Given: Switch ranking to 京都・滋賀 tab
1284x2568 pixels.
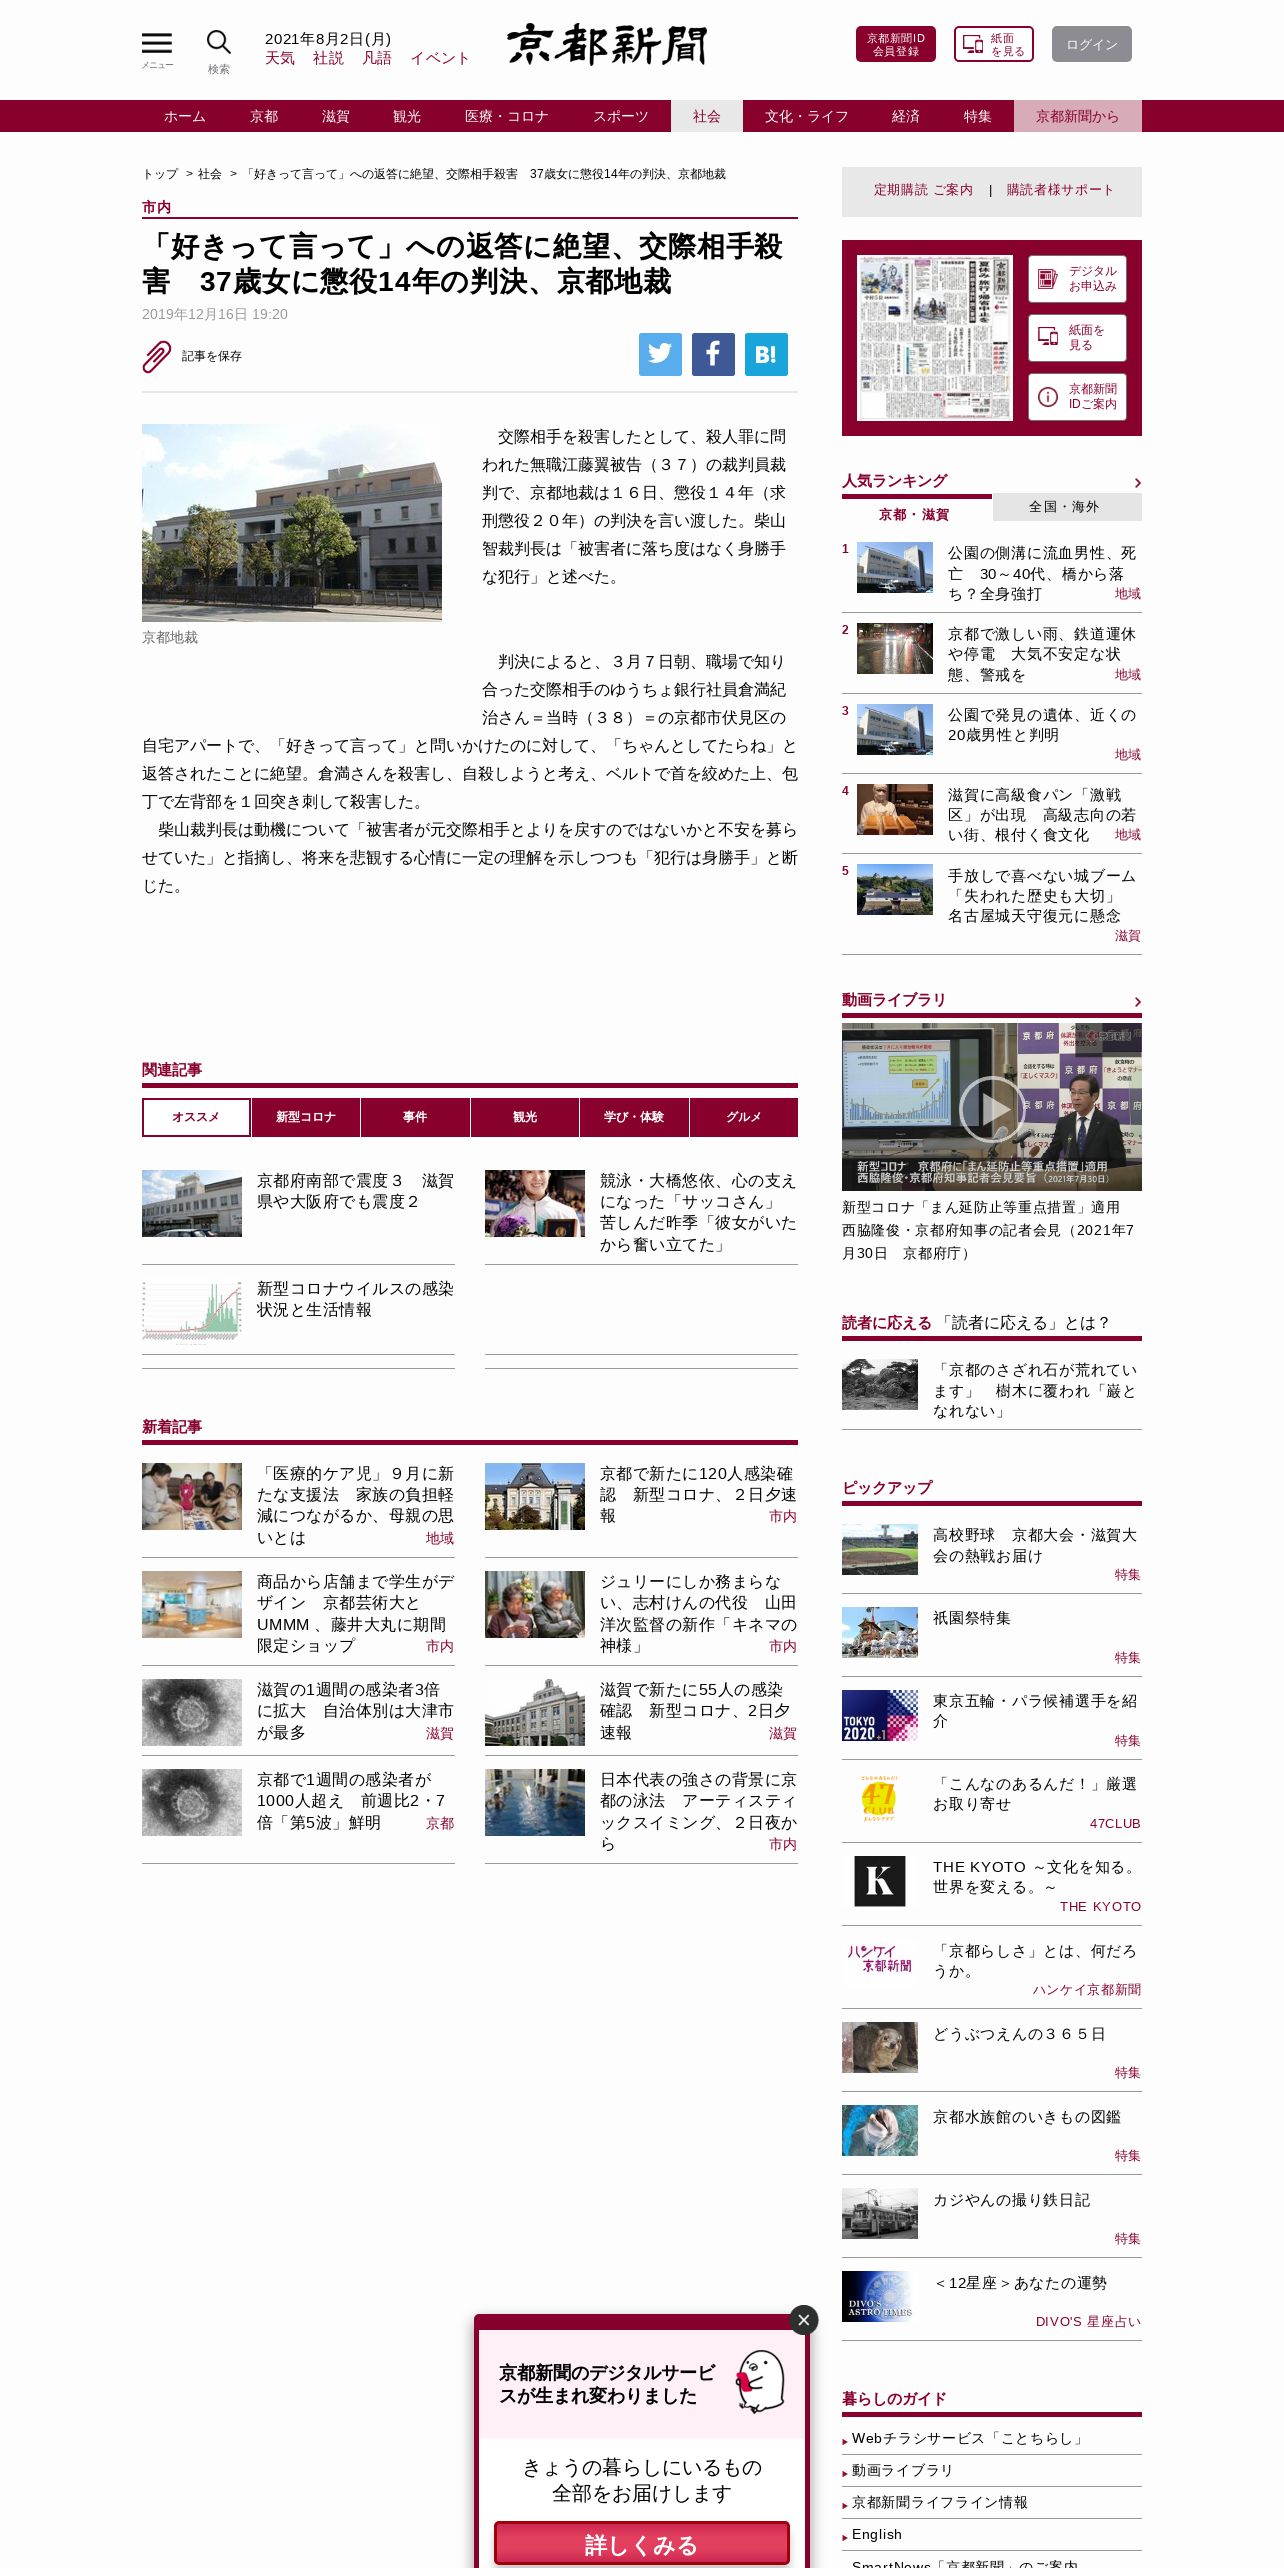Looking at the screenshot, I should [x=914, y=514].
